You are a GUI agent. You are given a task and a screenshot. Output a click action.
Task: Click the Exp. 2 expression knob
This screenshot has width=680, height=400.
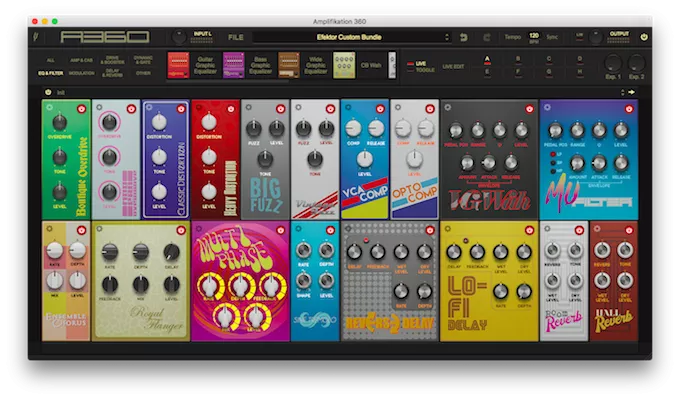(x=636, y=64)
